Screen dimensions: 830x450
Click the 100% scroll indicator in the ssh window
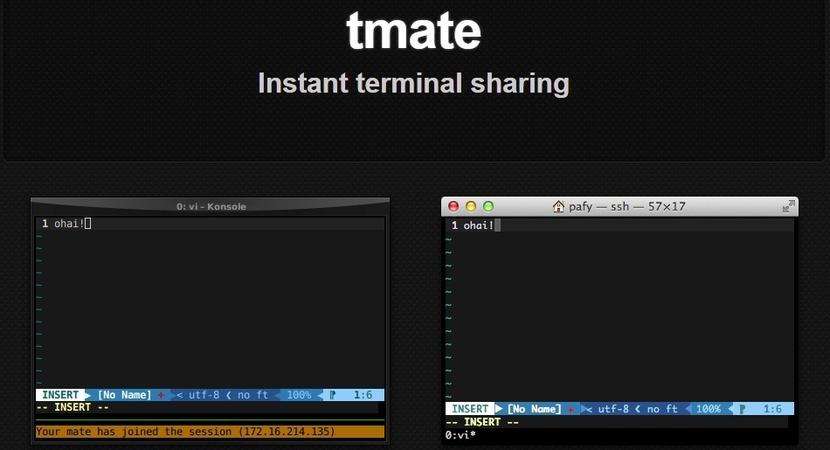707,409
